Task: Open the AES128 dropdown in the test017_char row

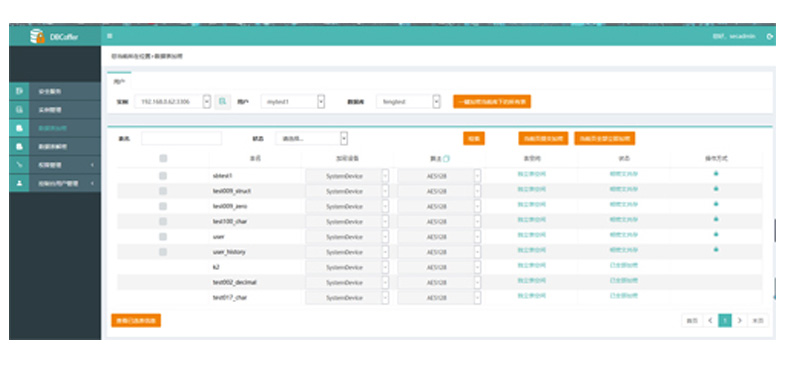Action: [x=439, y=298]
